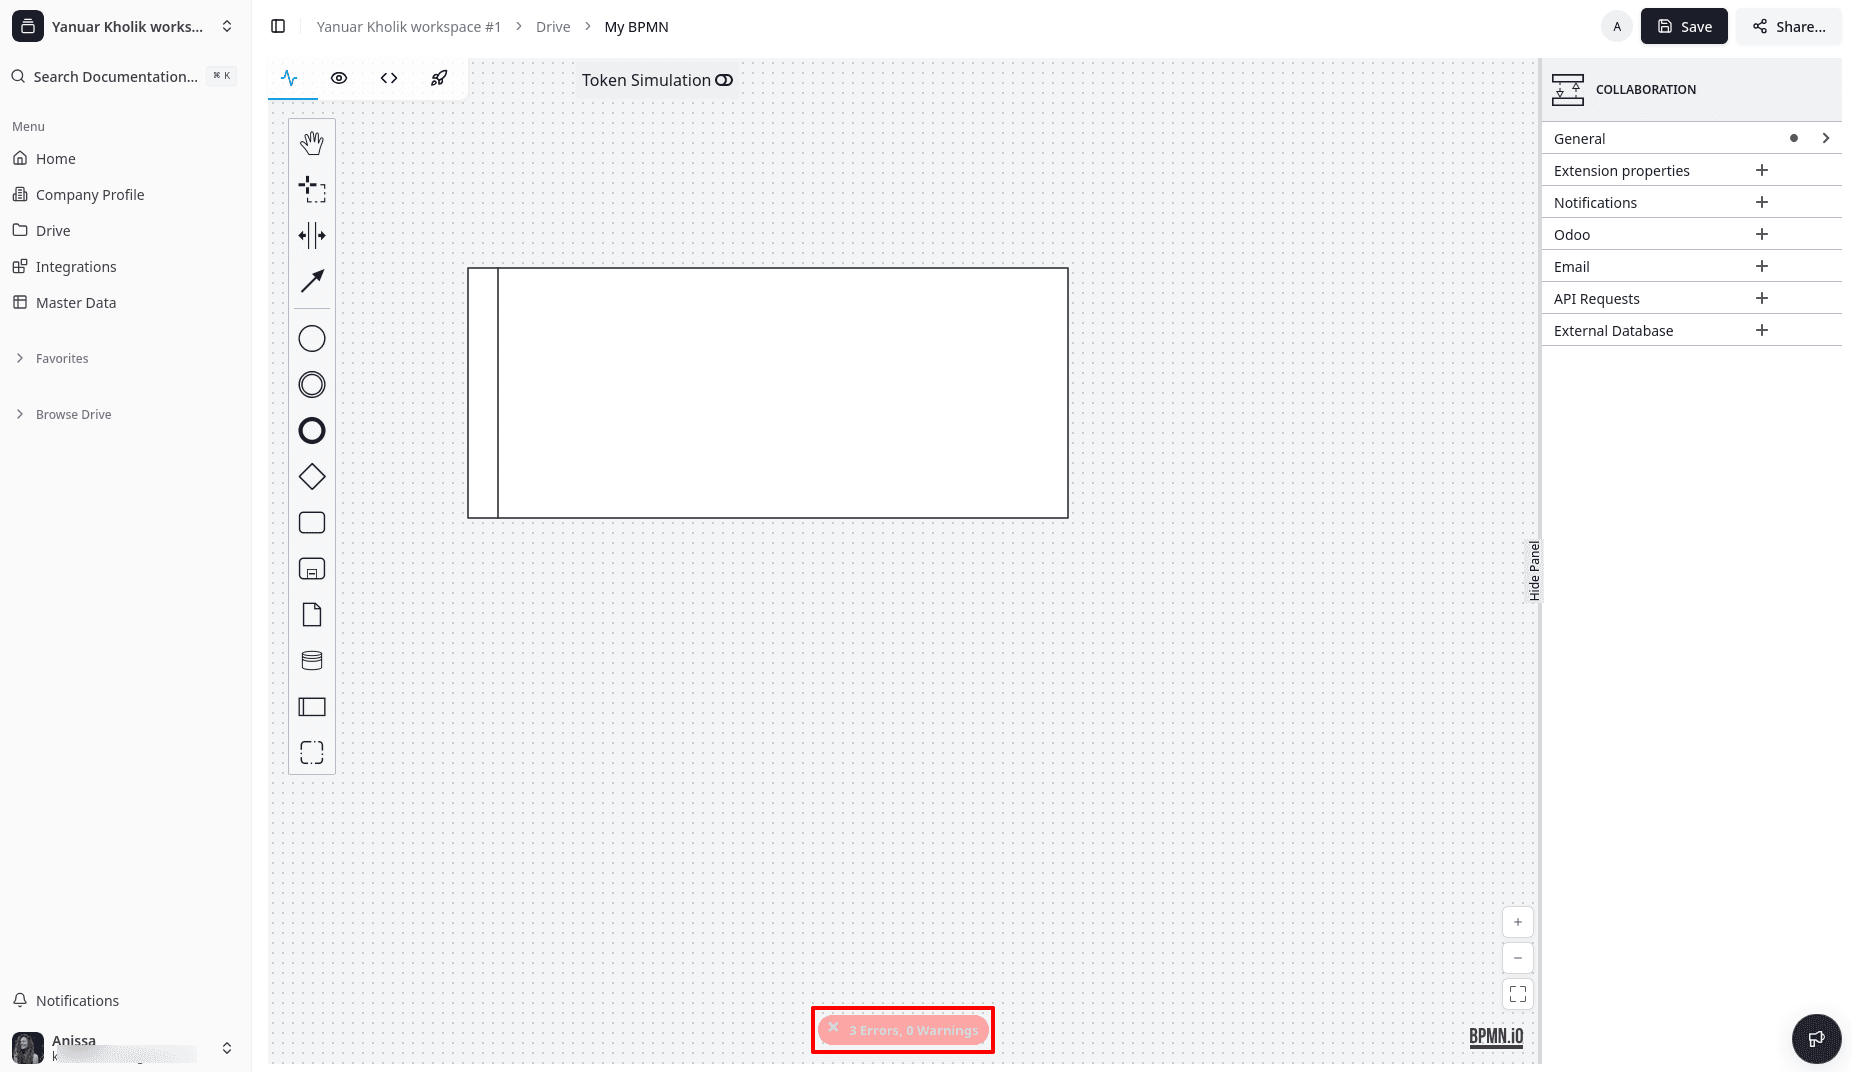Pick the Create Pool/Participant icon

point(312,707)
